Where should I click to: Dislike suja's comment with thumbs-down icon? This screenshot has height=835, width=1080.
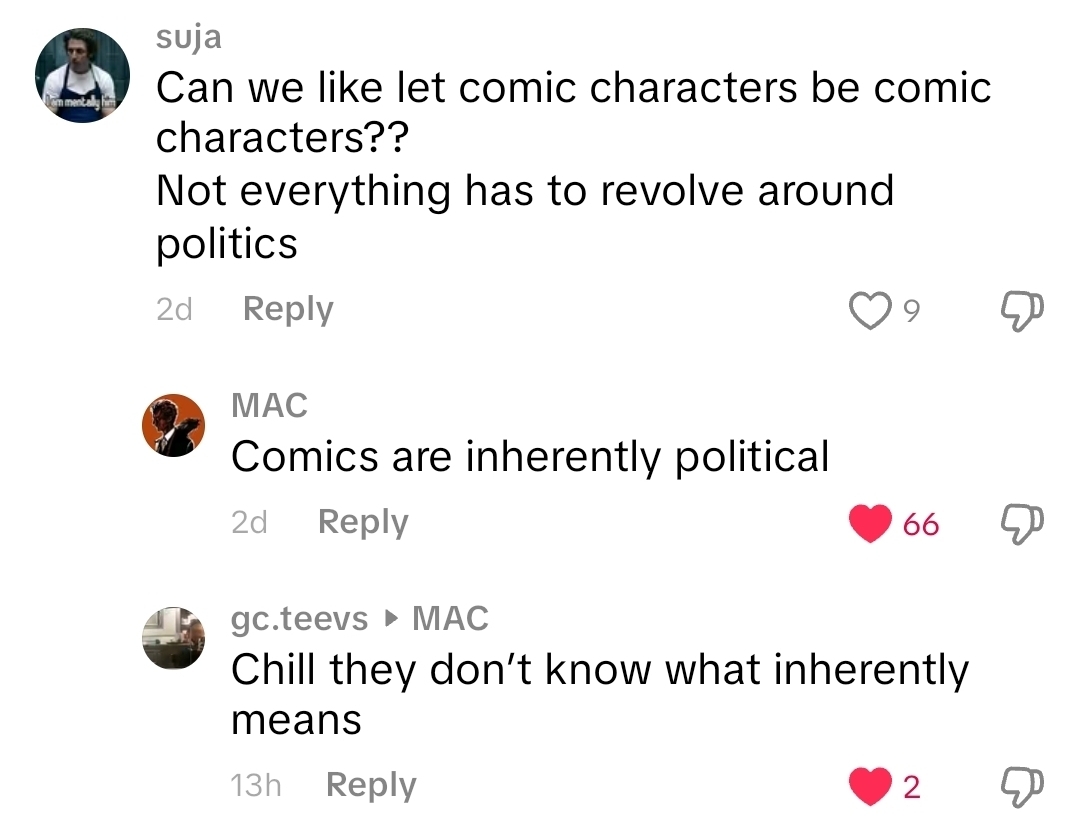tap(1020, 311)
